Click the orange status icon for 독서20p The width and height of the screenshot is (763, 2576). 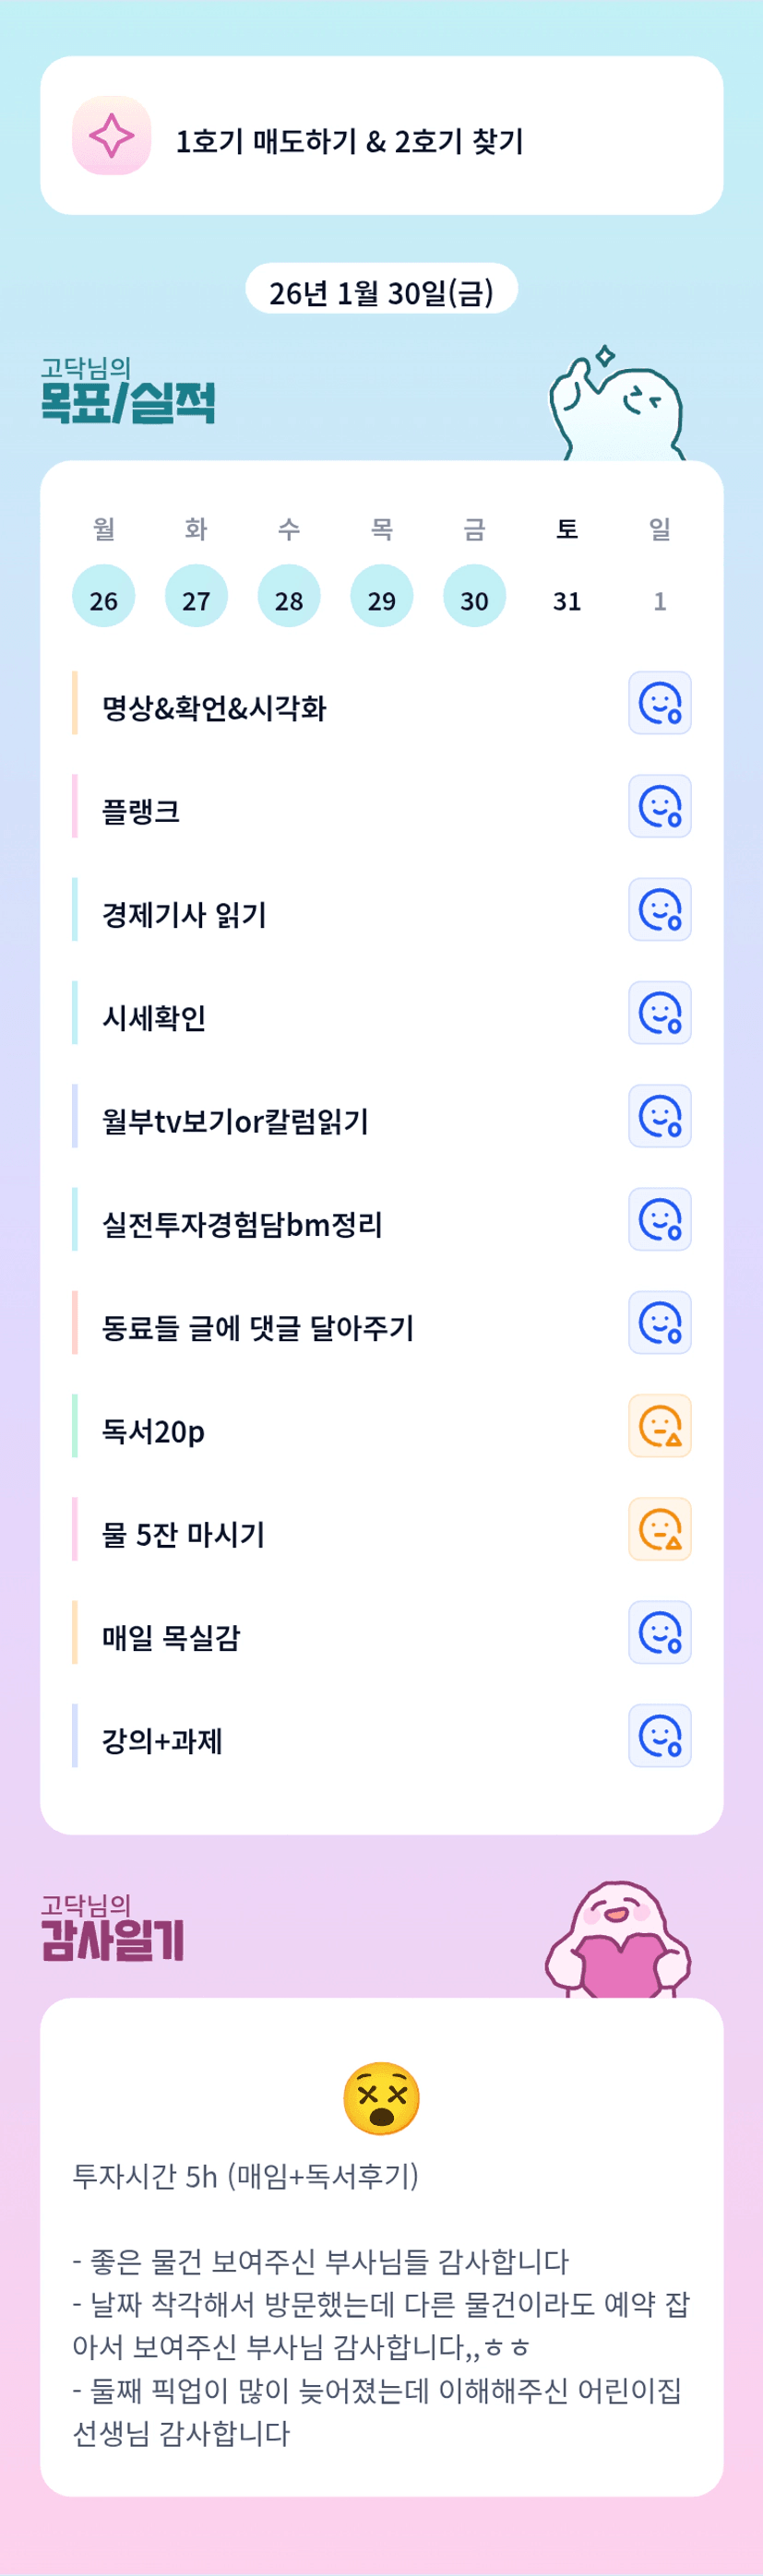coord(659,1426)
